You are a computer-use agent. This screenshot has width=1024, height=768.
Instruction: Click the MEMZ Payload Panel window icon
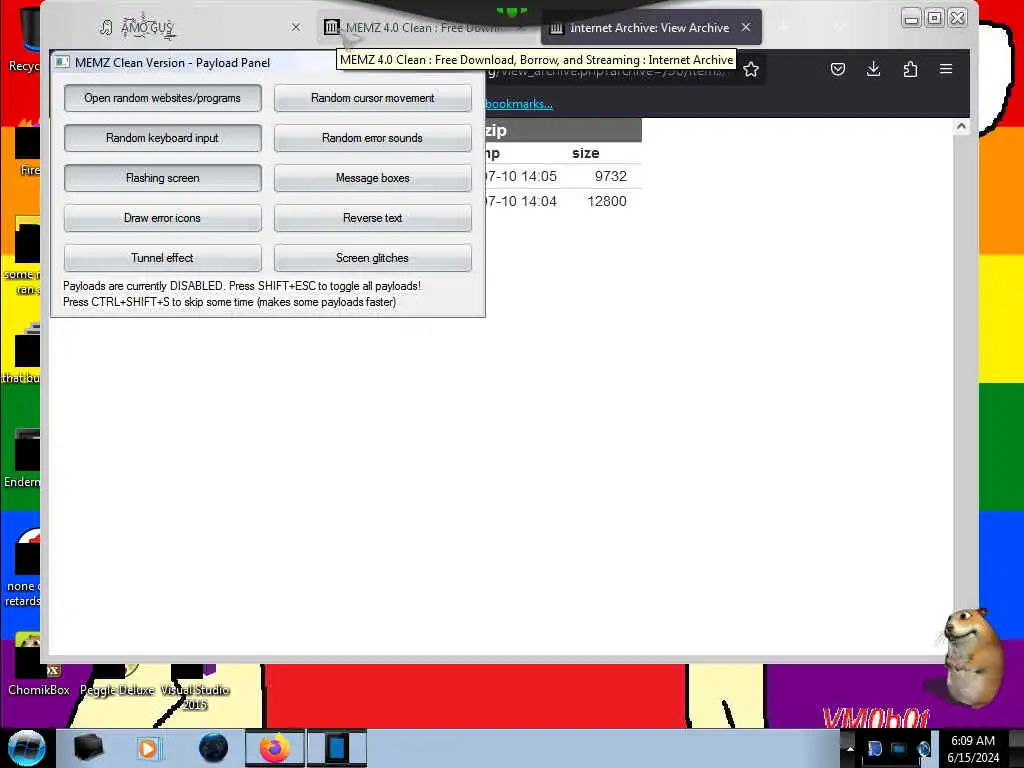[62, 62]
